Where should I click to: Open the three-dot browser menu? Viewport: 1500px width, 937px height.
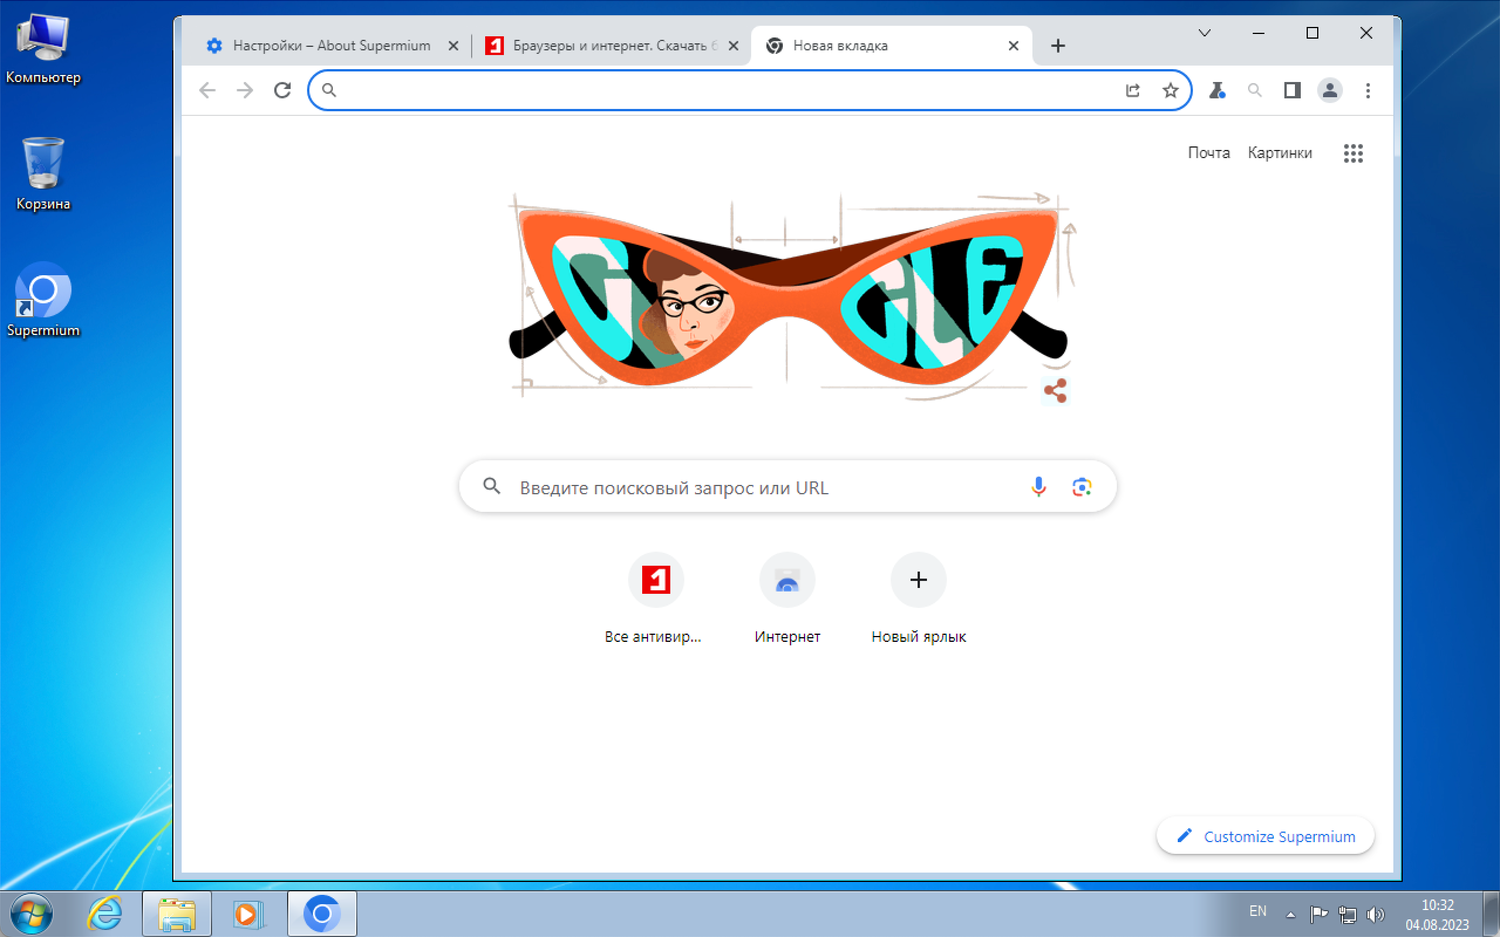pos(1368,90)
